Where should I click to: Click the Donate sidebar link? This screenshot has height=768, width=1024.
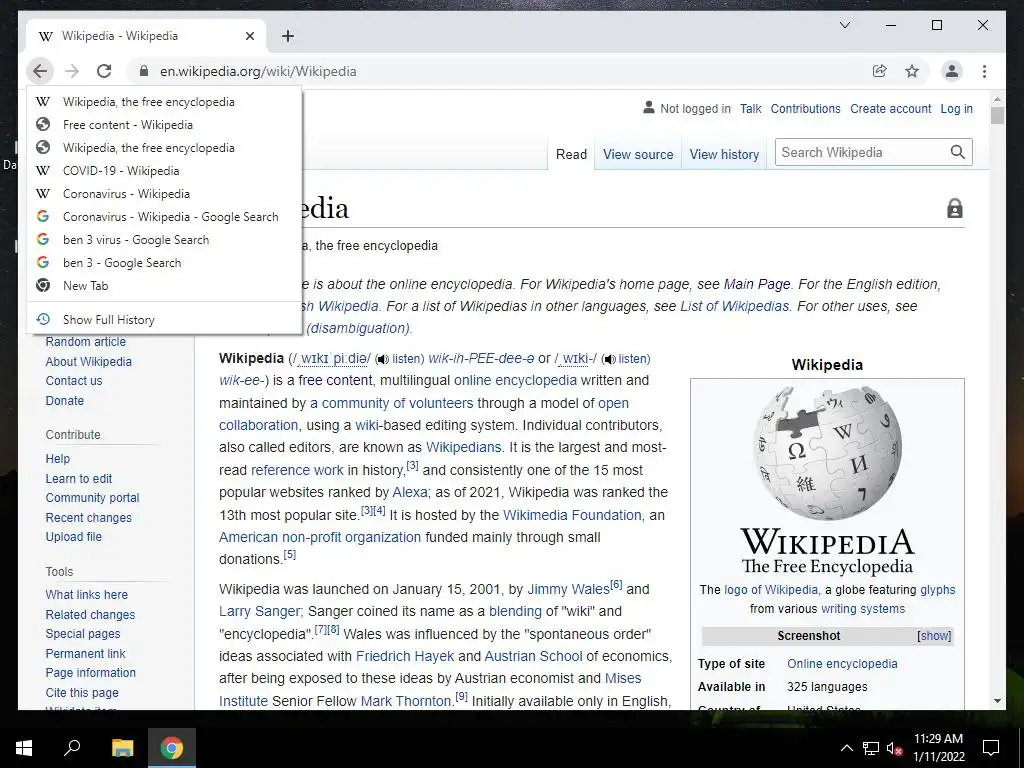[65, 401]
